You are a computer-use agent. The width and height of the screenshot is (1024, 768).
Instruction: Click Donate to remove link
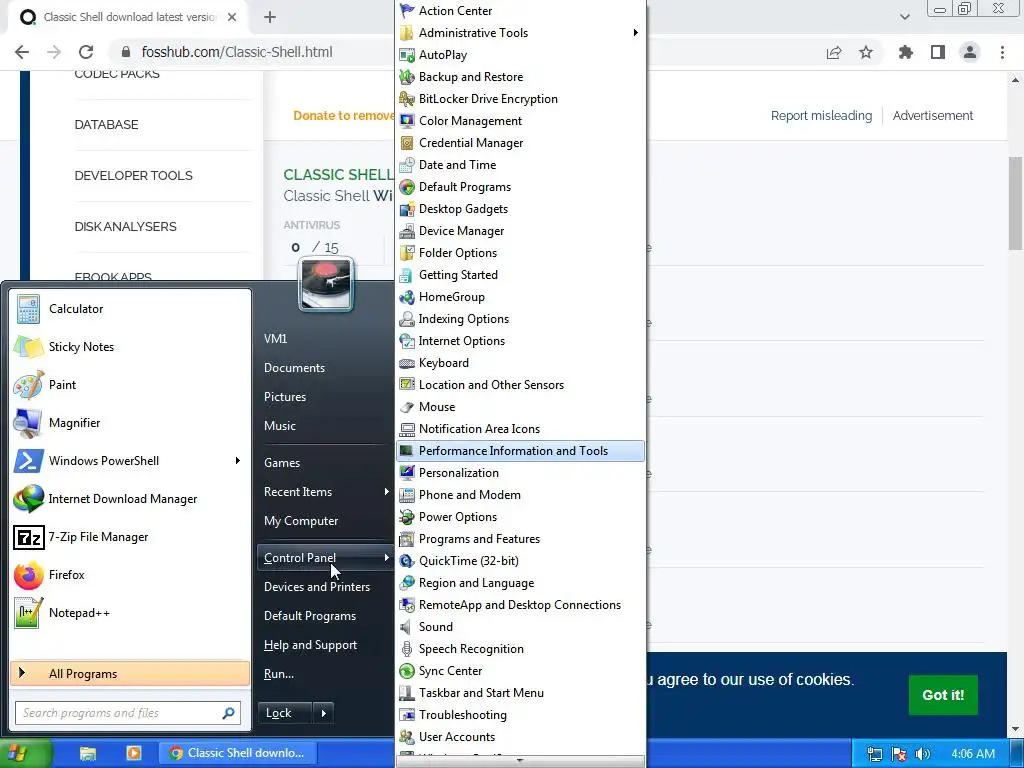[x=344, y=116]
